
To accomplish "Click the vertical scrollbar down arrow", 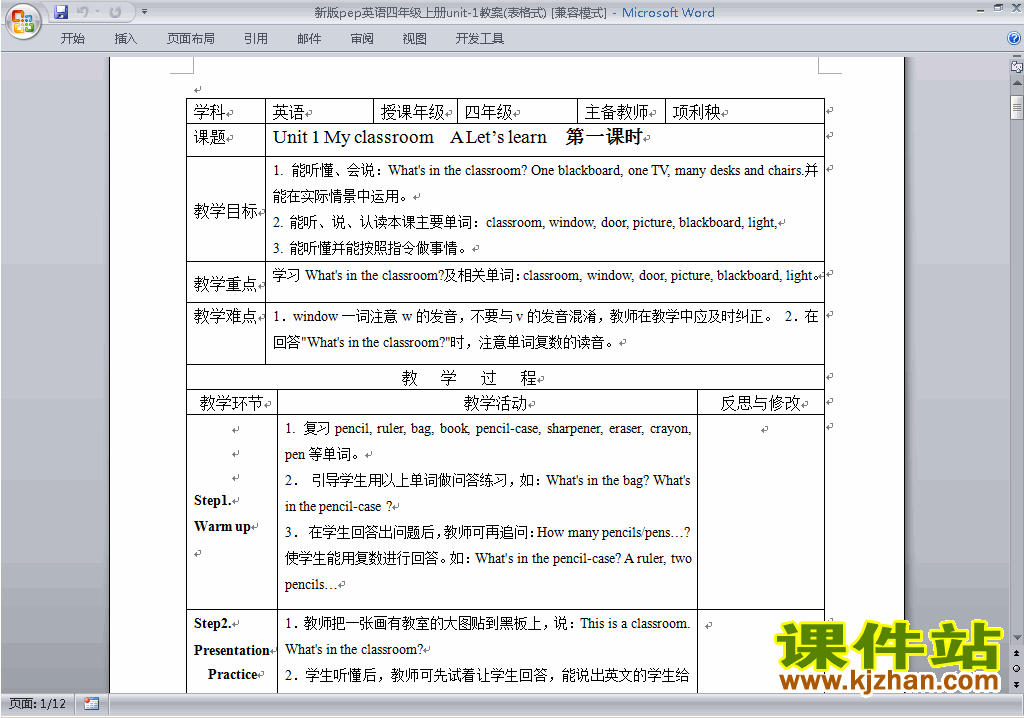I will [x=1017, y=638].
